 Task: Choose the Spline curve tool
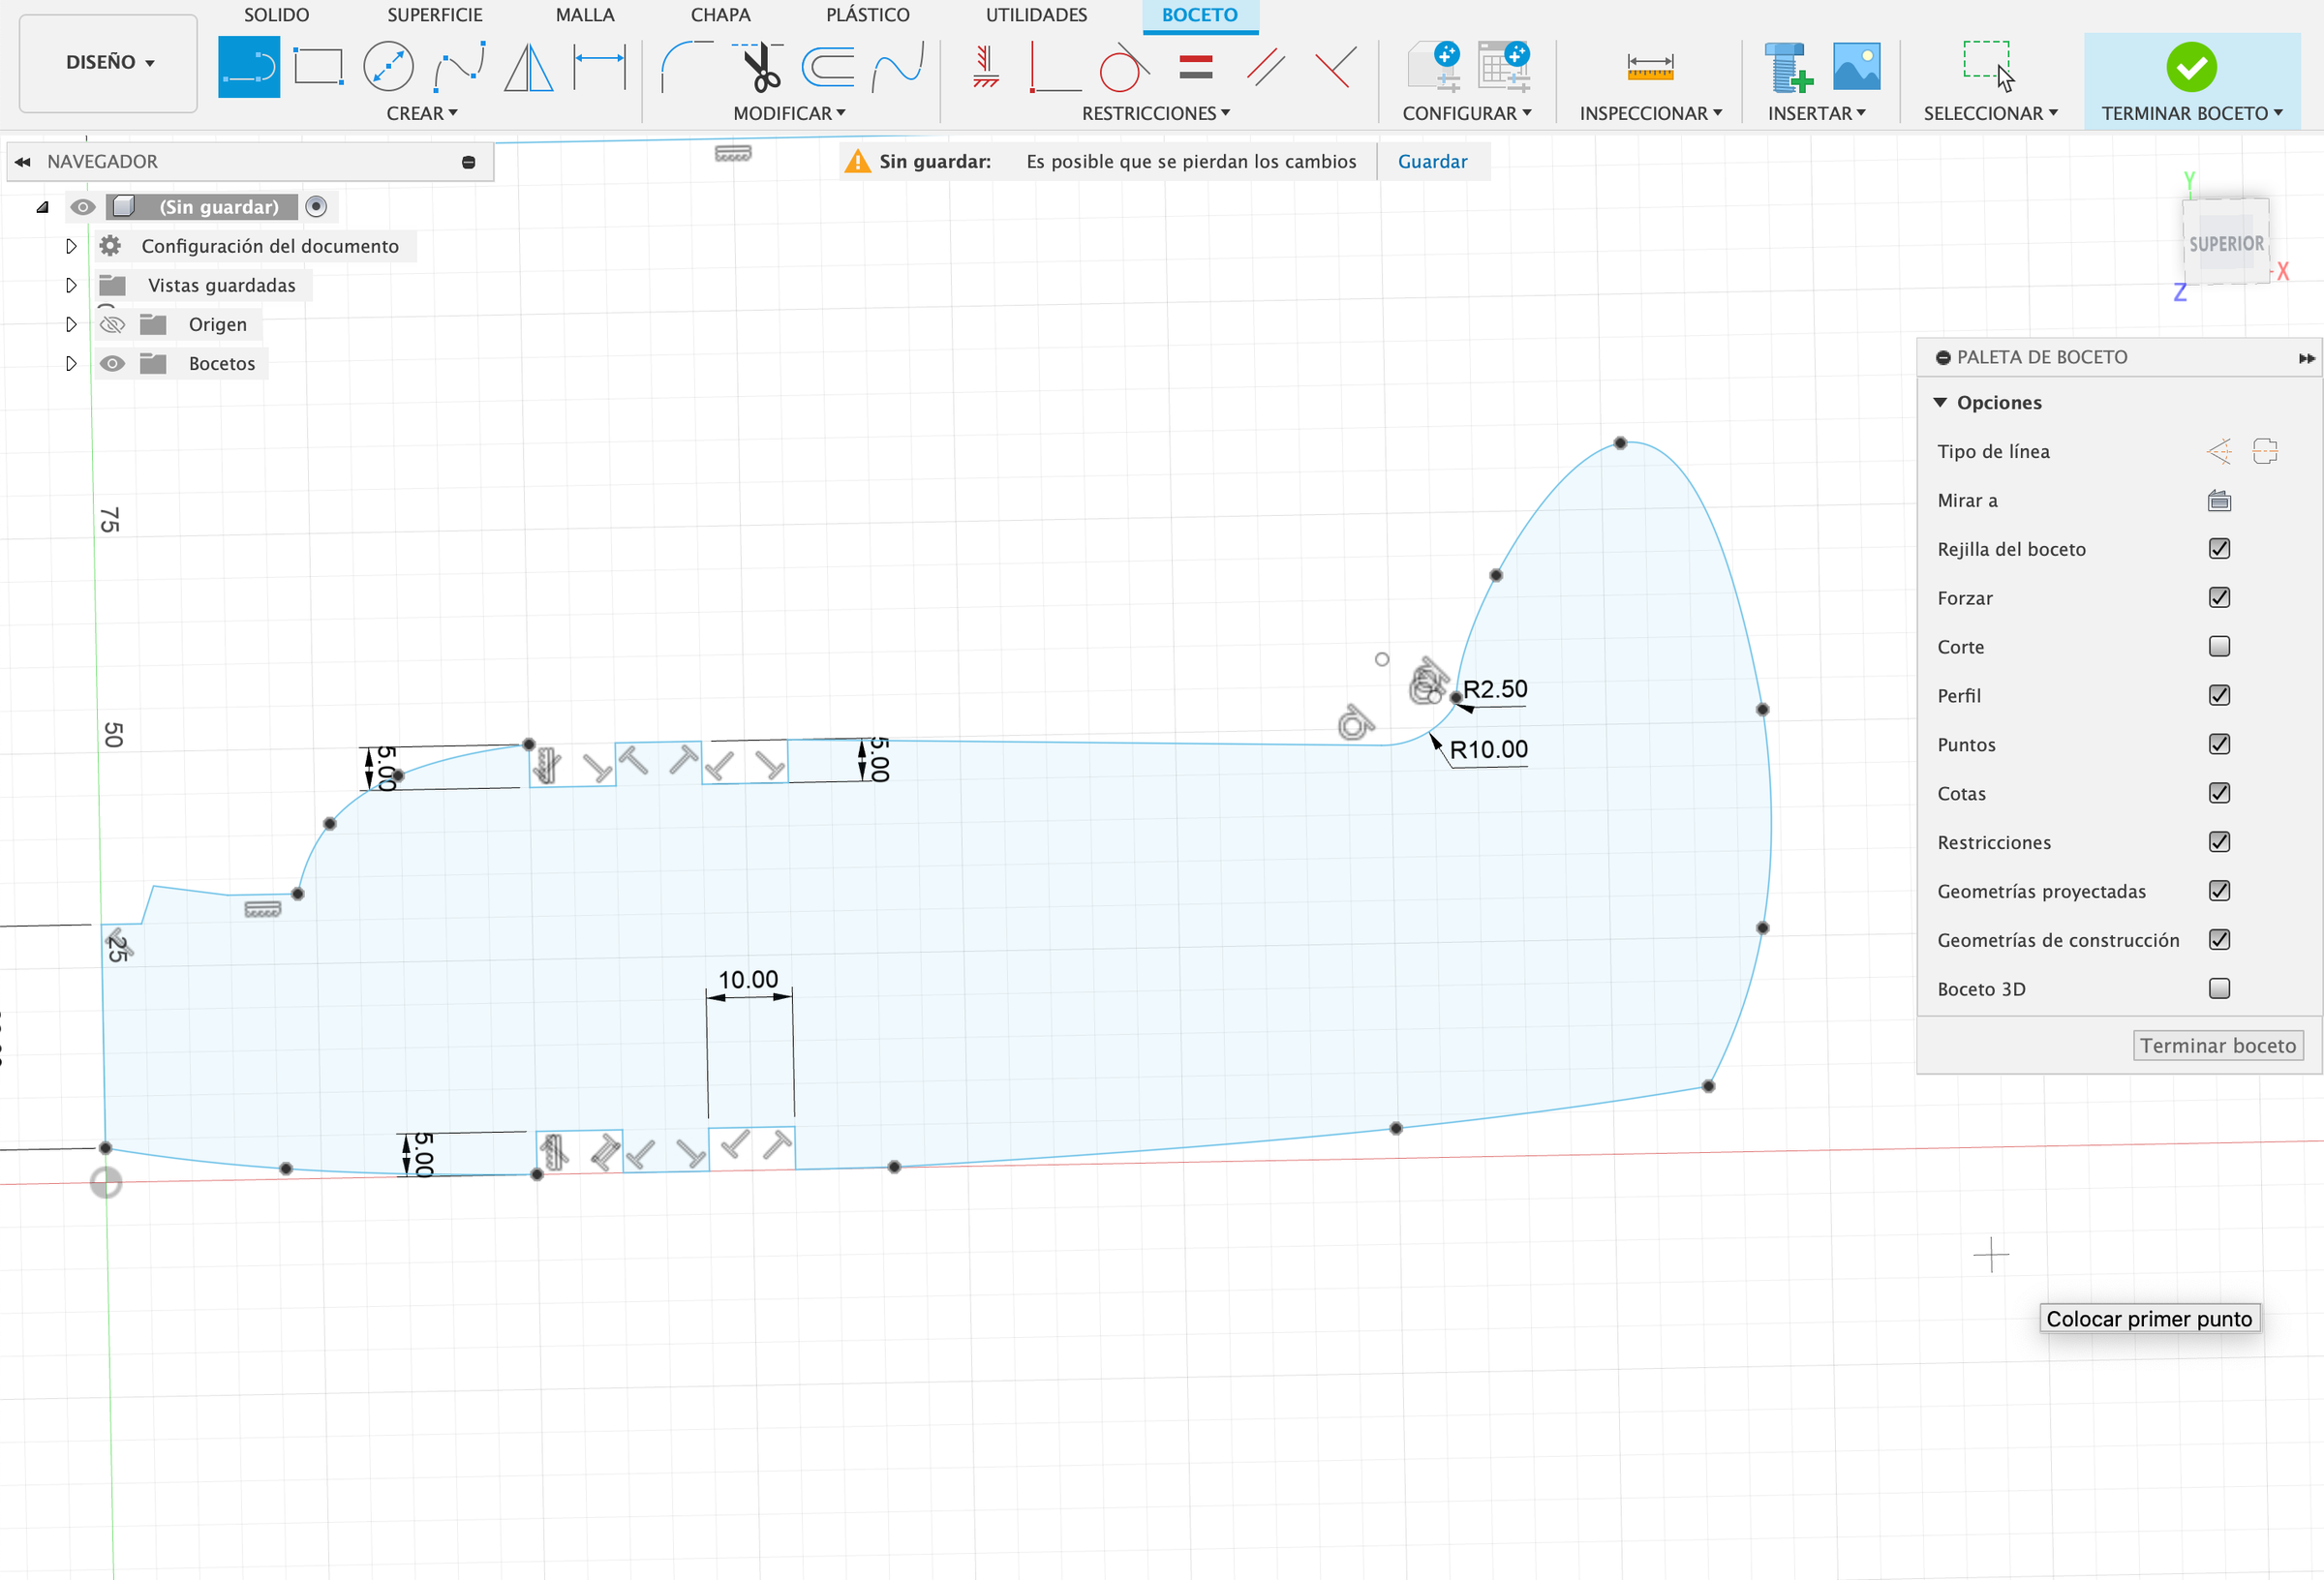pos(459,67)
